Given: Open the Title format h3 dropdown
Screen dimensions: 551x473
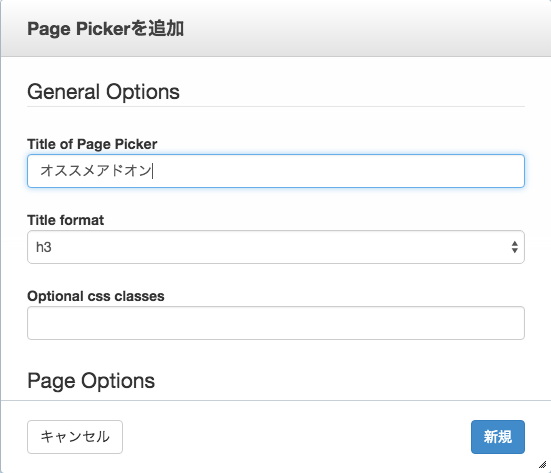Looking at the screenshot, I should (x=276, y=247).
